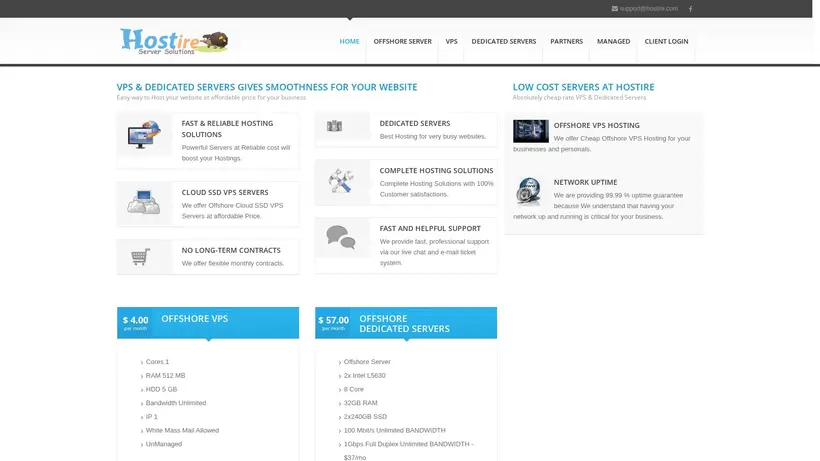This screenshot has width=820, height=461.
Task: Click the chat bubbles support icon
Action: point(341,237)
